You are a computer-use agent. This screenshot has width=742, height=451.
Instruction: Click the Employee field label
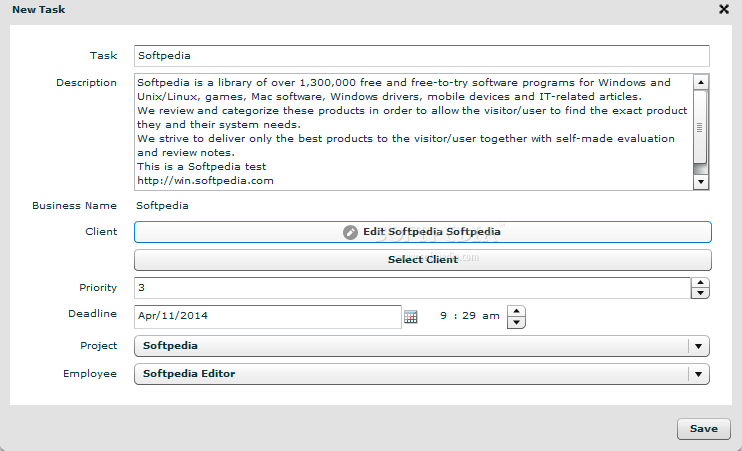(90, 374)
